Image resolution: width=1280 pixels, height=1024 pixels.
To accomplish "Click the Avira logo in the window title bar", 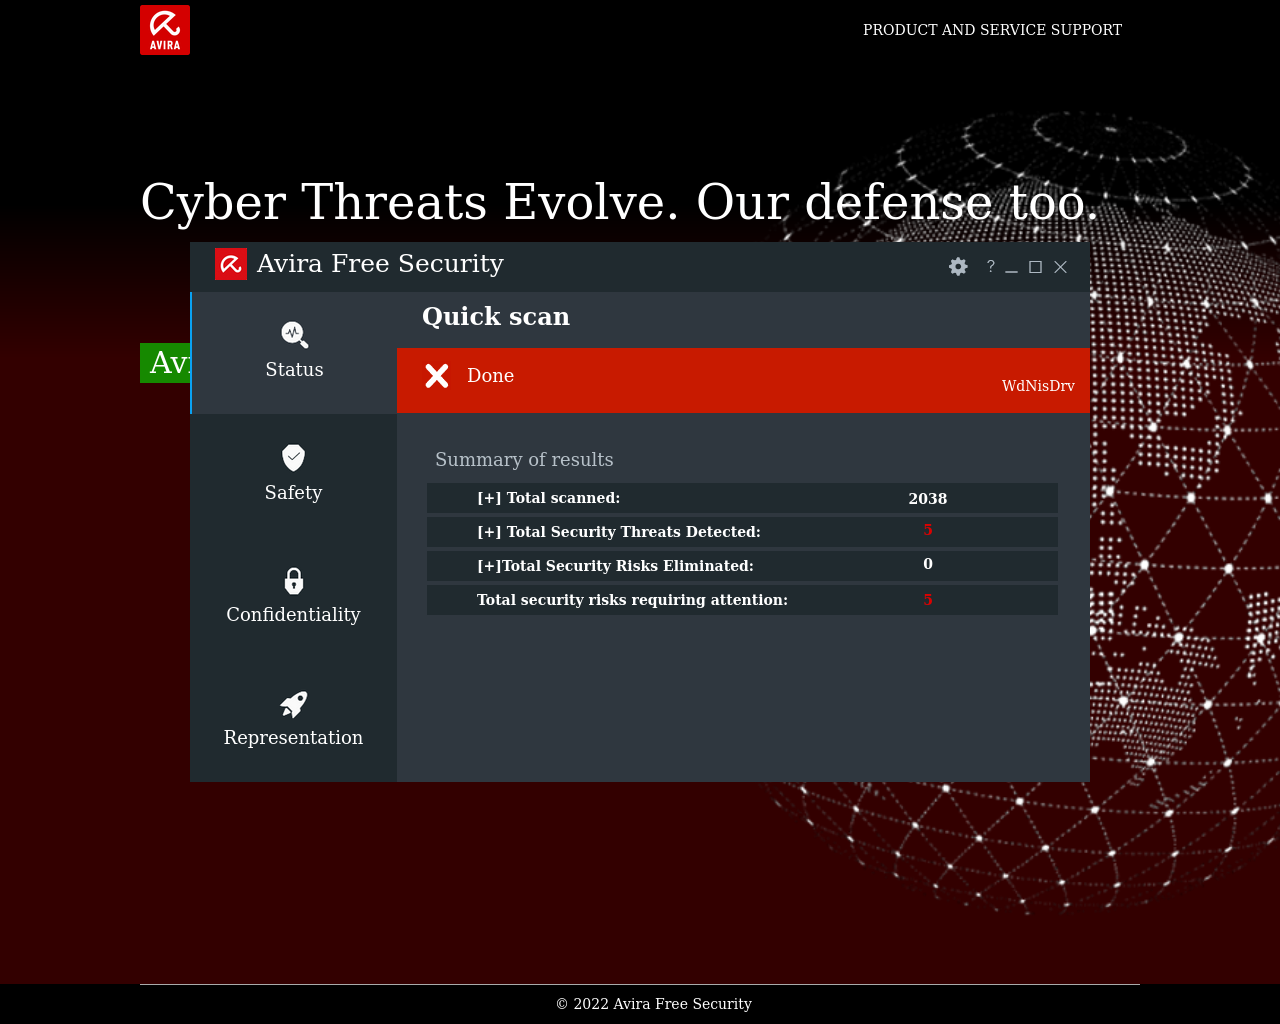I will tap(231, 264).
